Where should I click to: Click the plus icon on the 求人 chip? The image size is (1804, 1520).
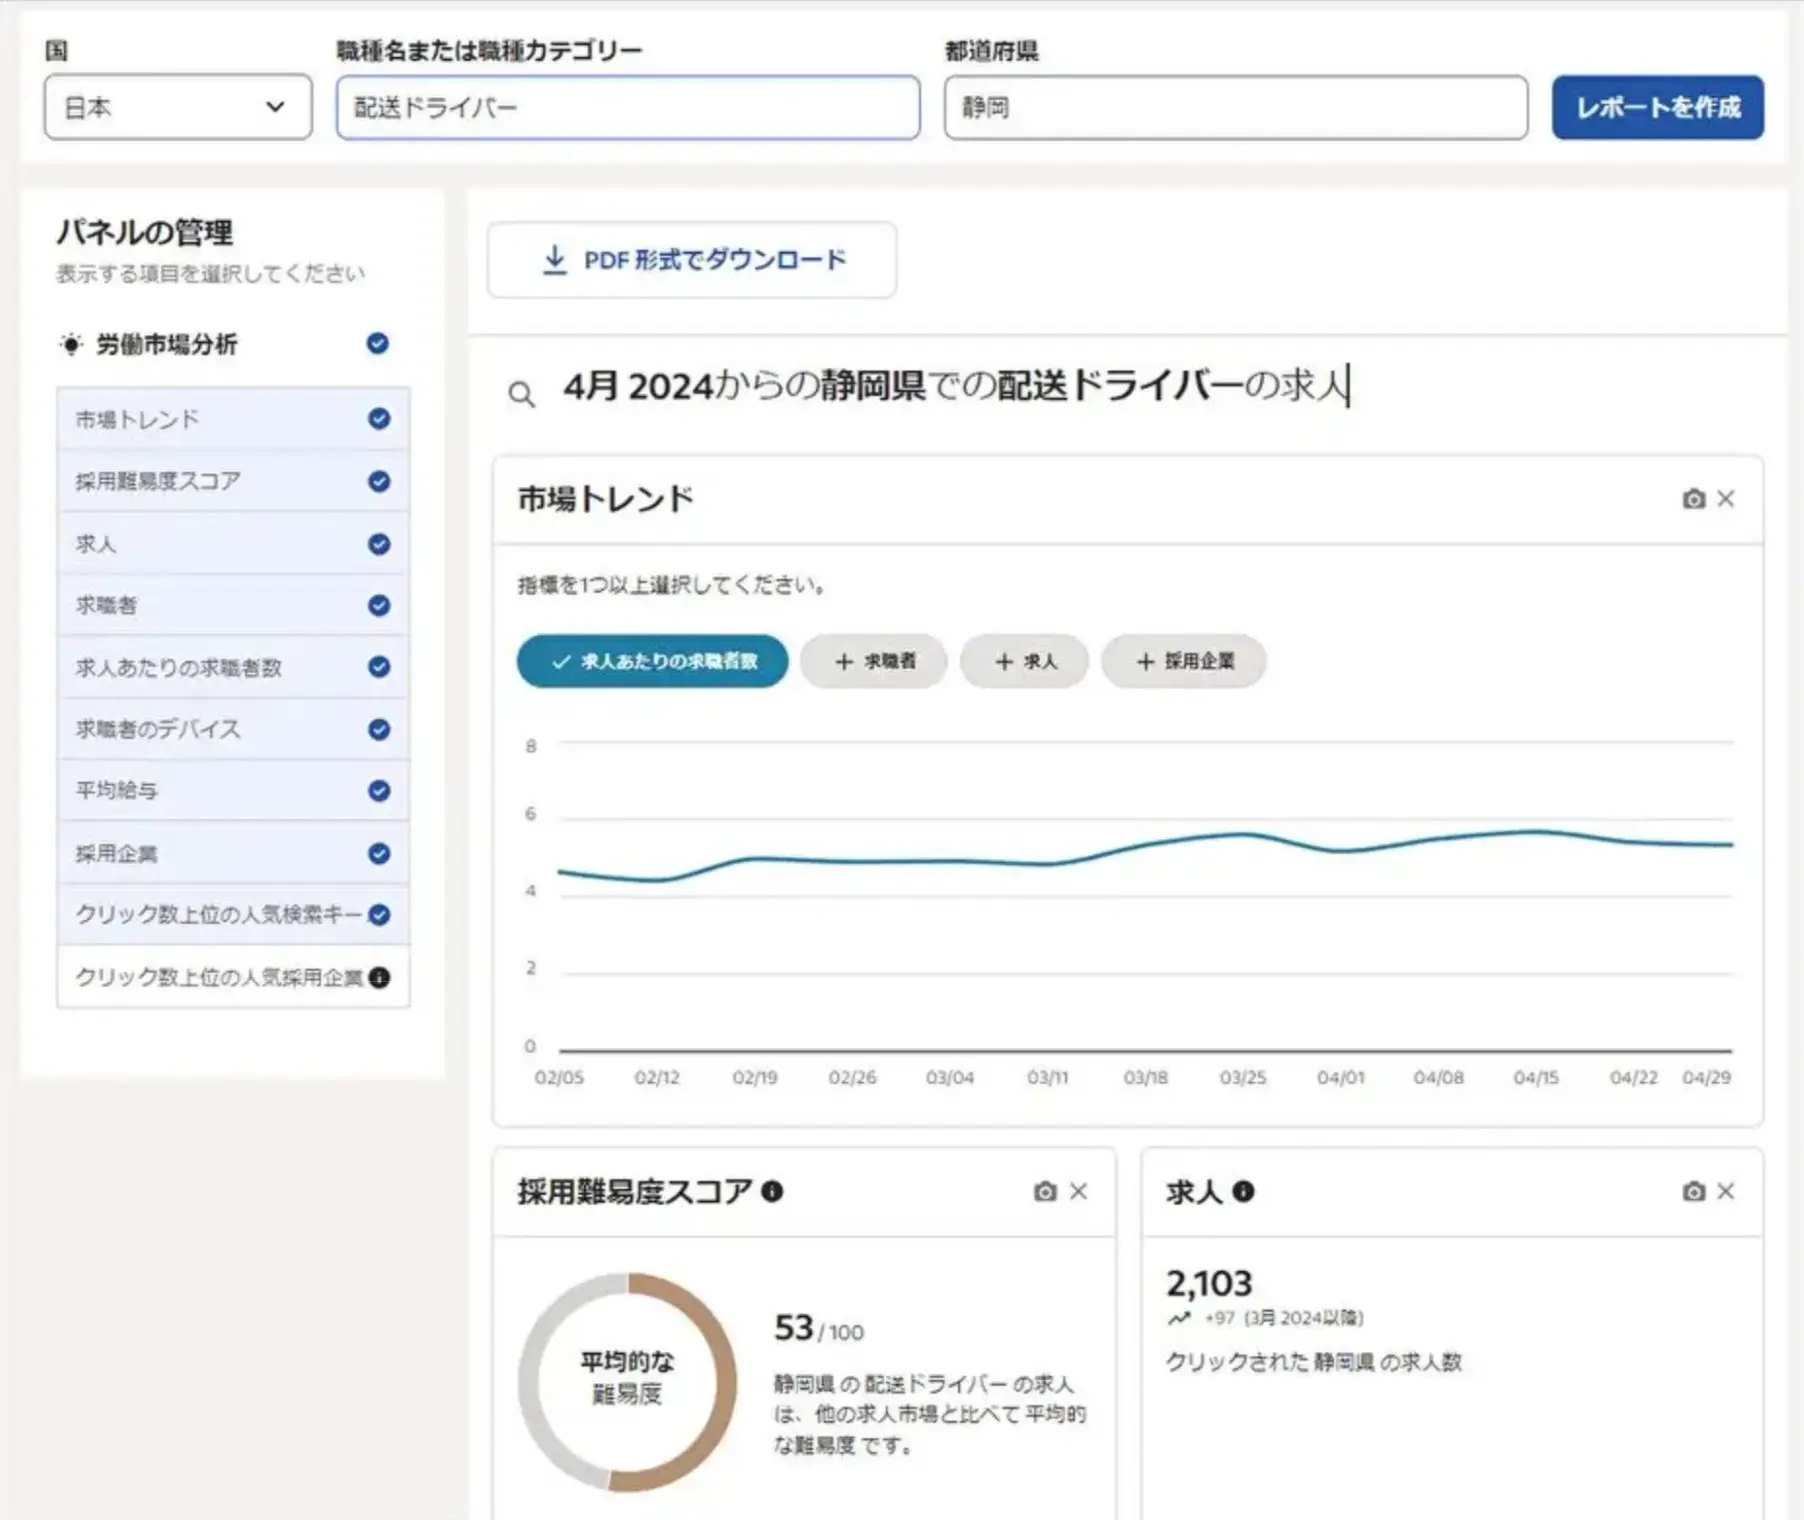click(x=1005, y=662)
